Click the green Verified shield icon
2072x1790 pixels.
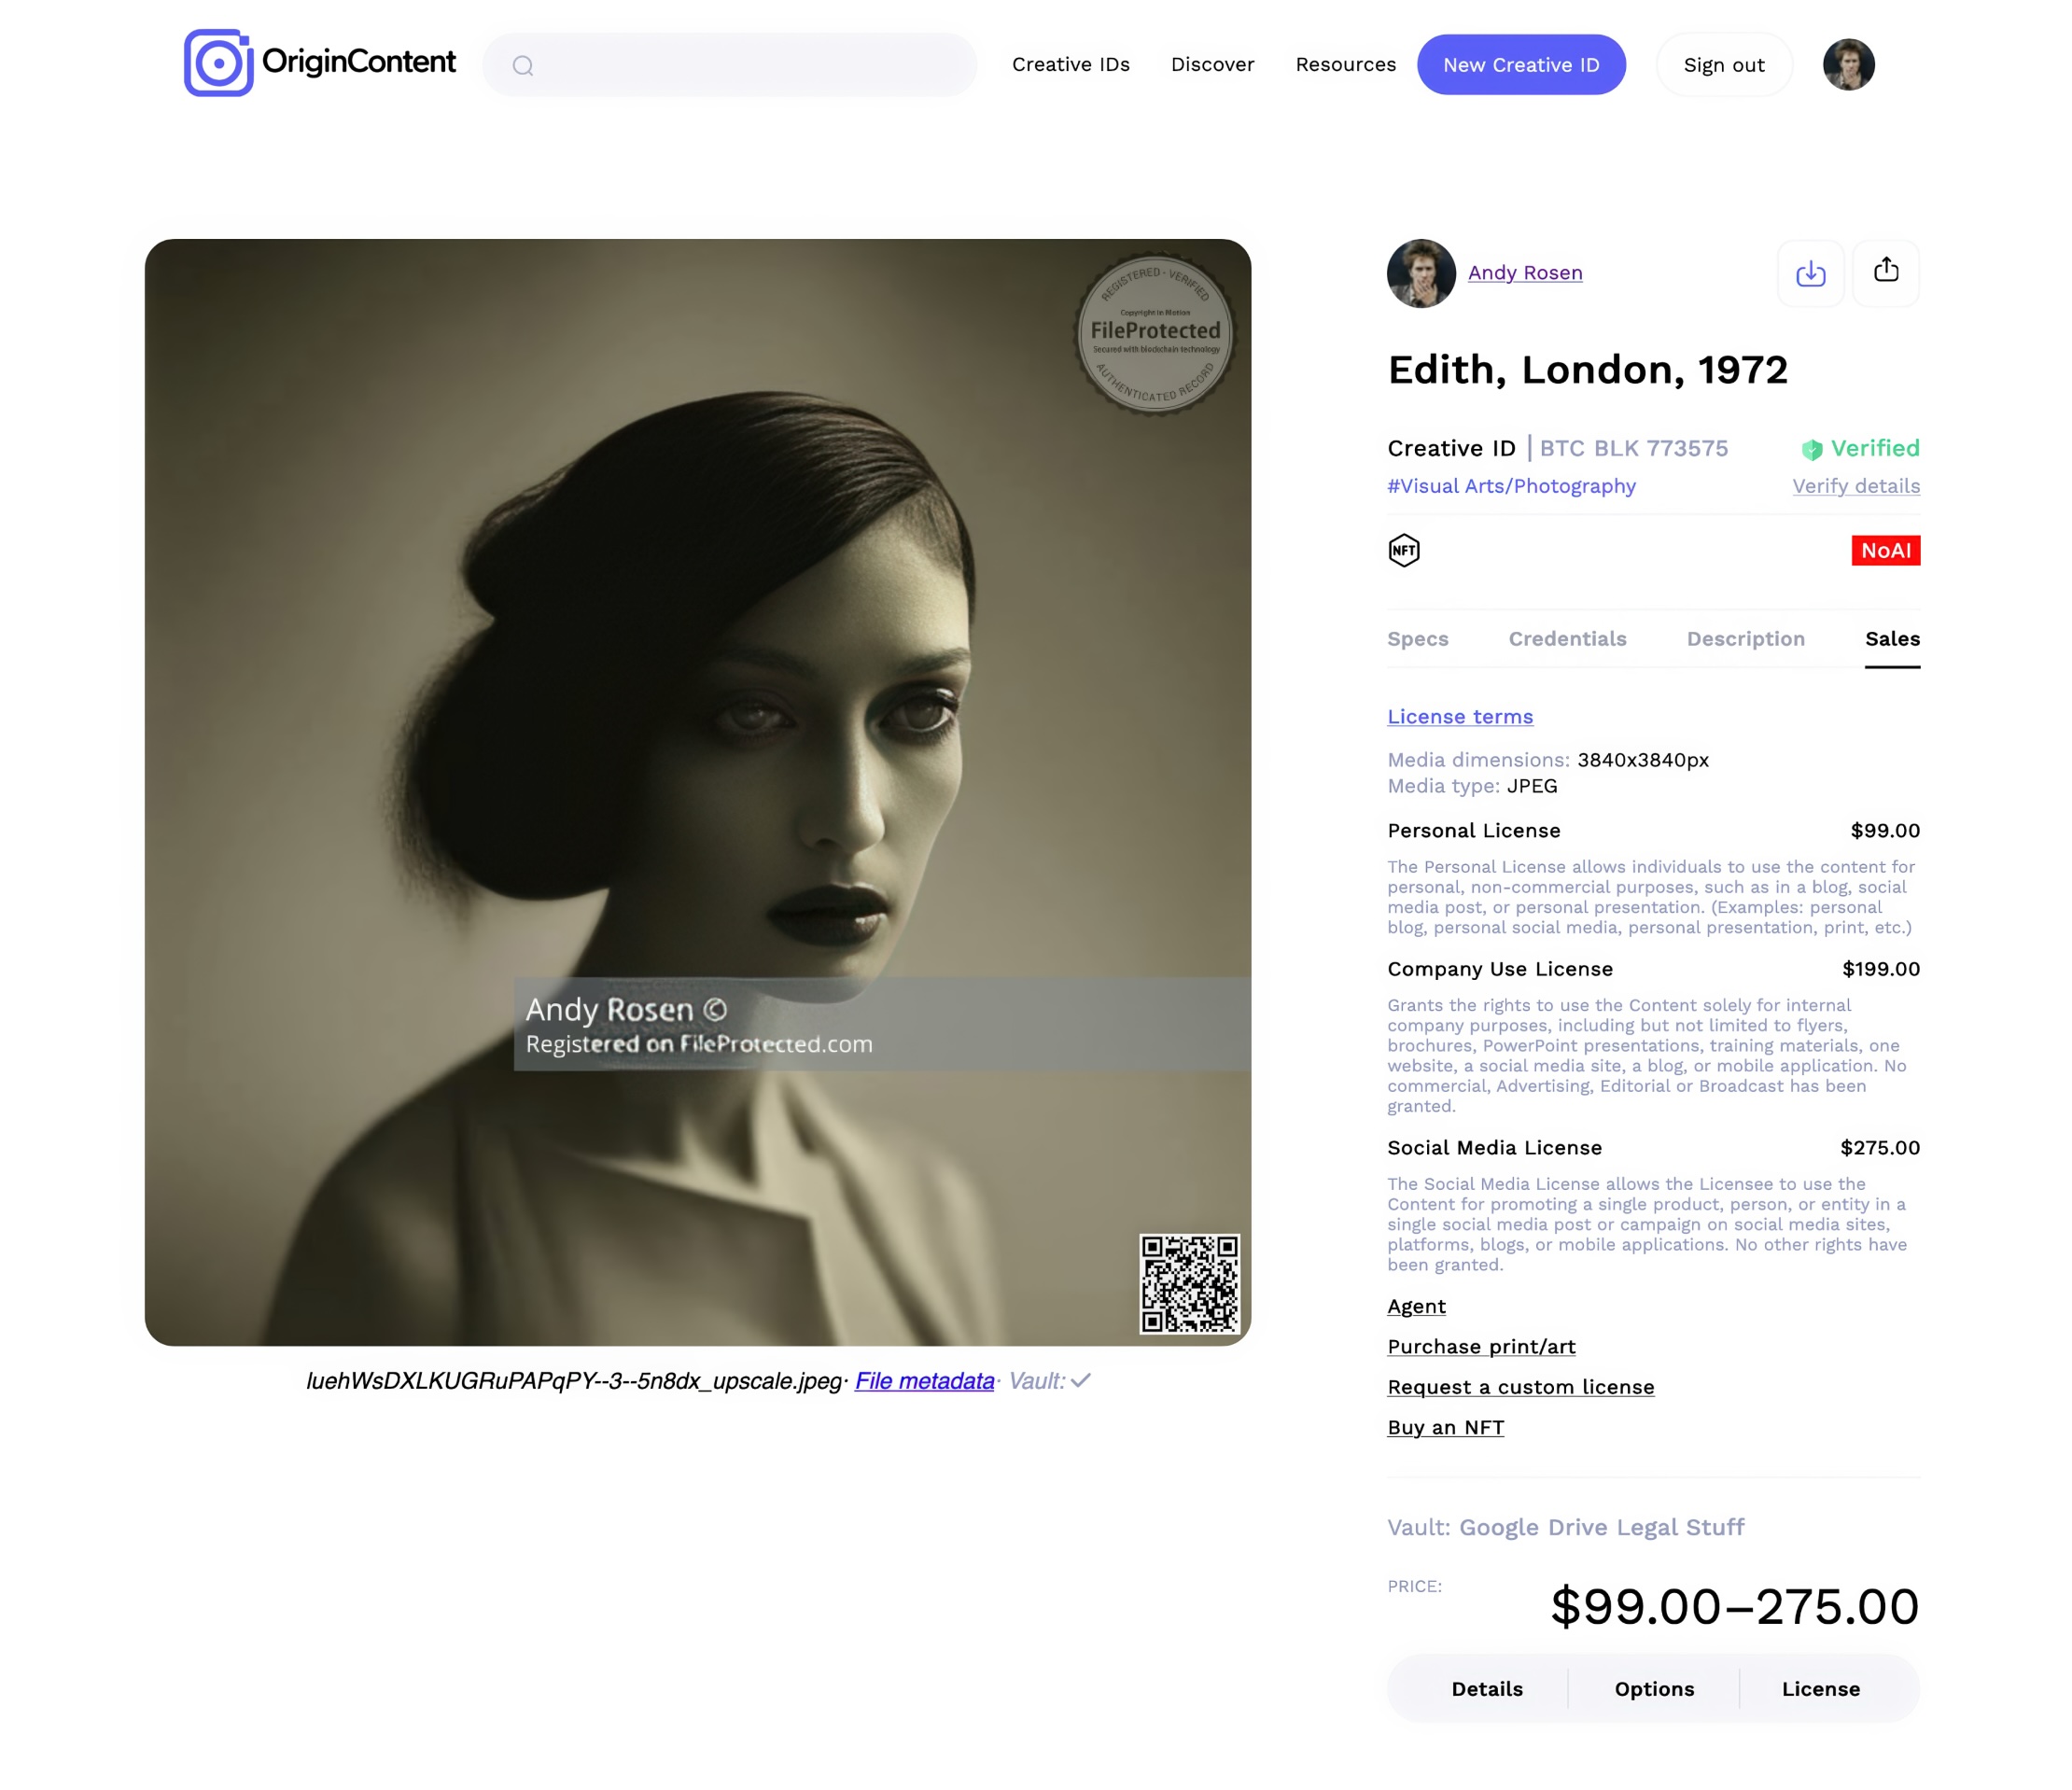1812,450
